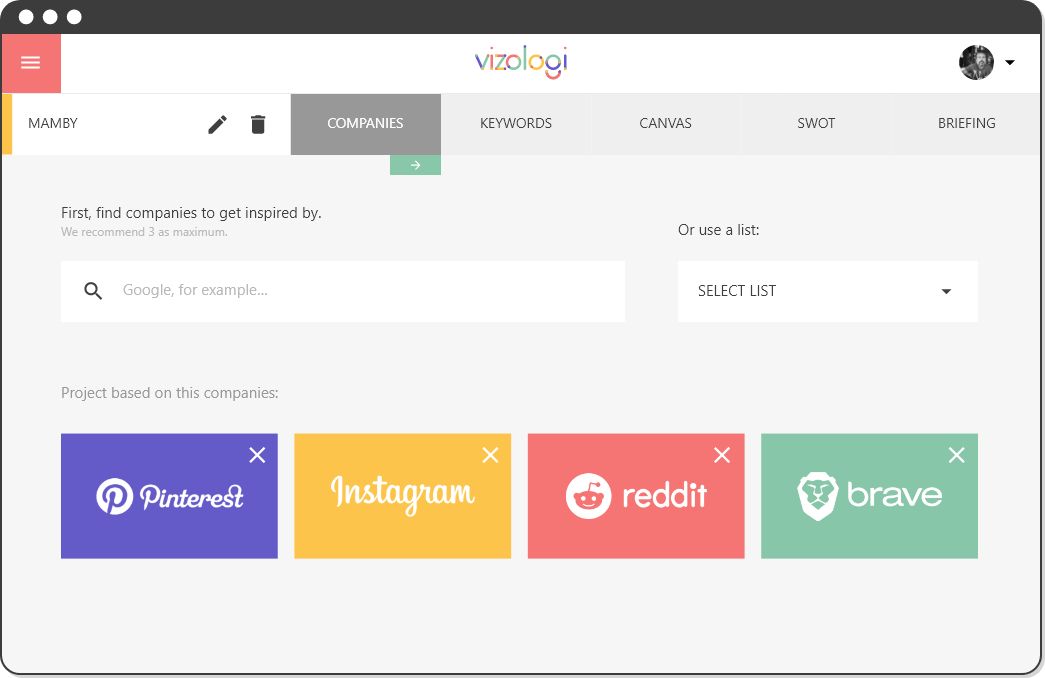This screenshot has width=1045, height=678.
Task: Go to the BRIEFING tab
Action: point(966,124)
